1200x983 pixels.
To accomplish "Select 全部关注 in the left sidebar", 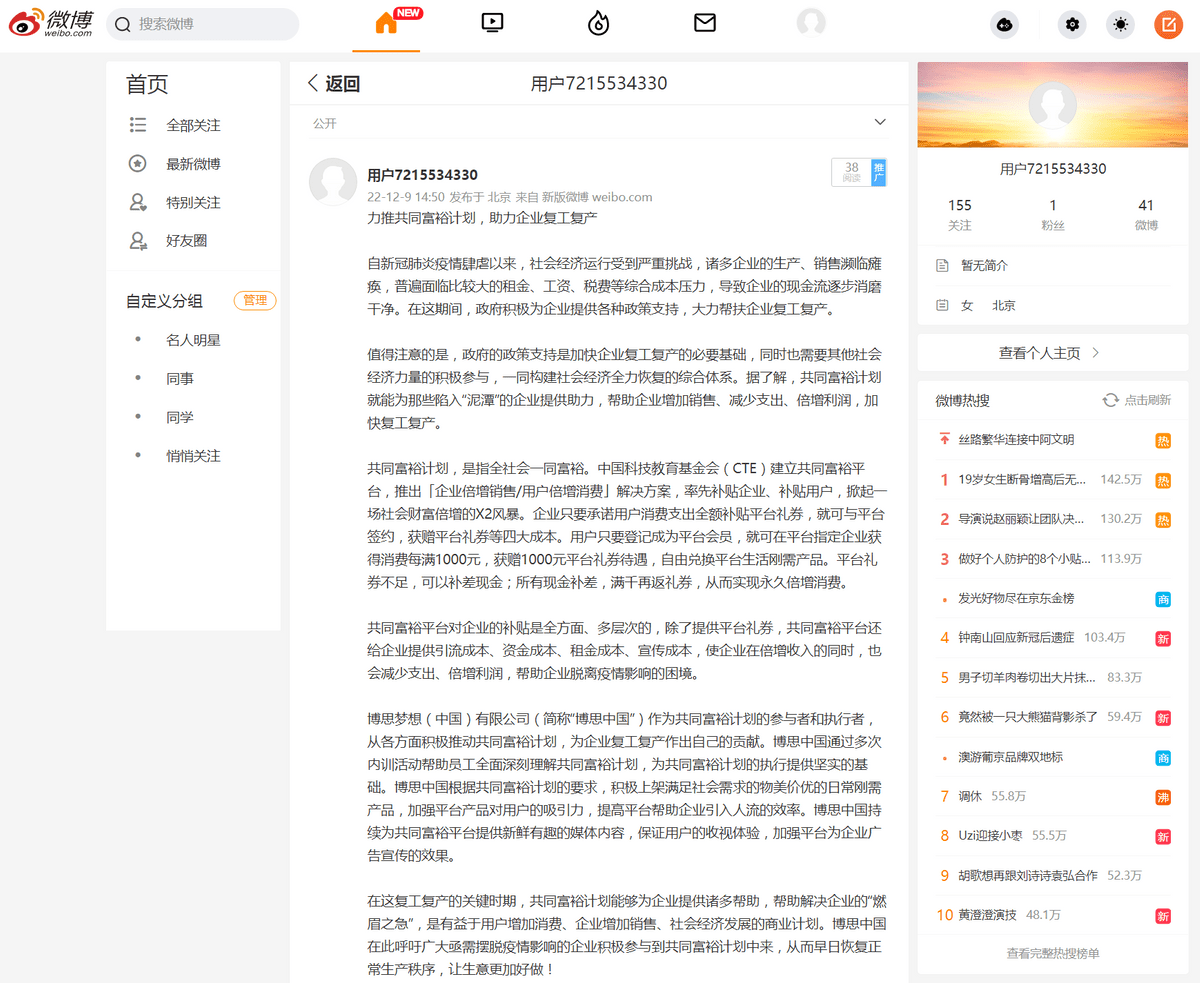I will click(x=193, y=125).
